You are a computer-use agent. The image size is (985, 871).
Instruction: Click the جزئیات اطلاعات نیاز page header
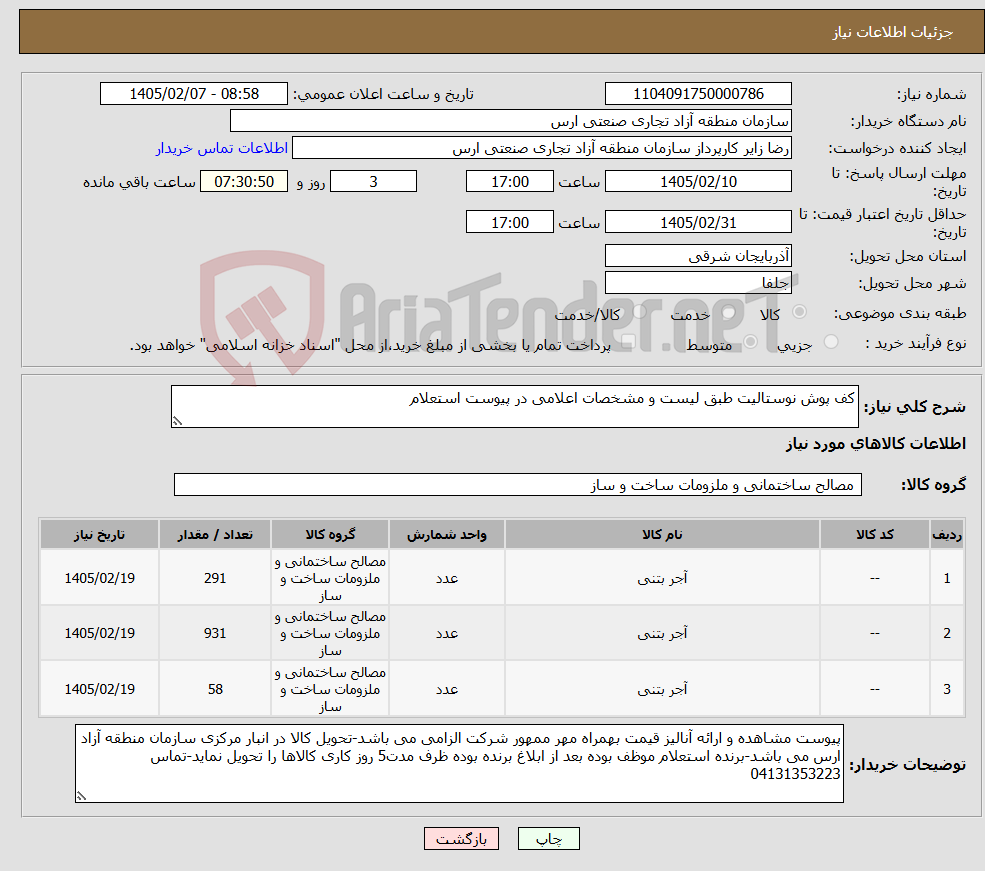coord(893,32)
